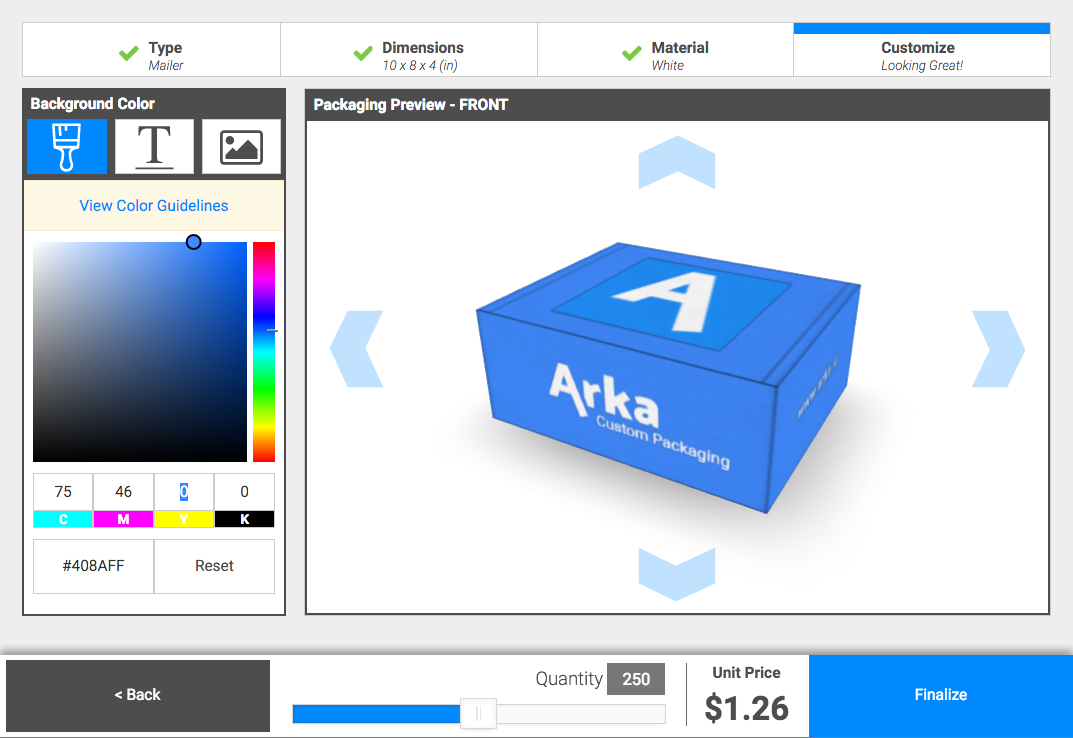This screenshot has height=738, width=1073.
Task: Click the black K label swatch
Action: pos(244,519)
